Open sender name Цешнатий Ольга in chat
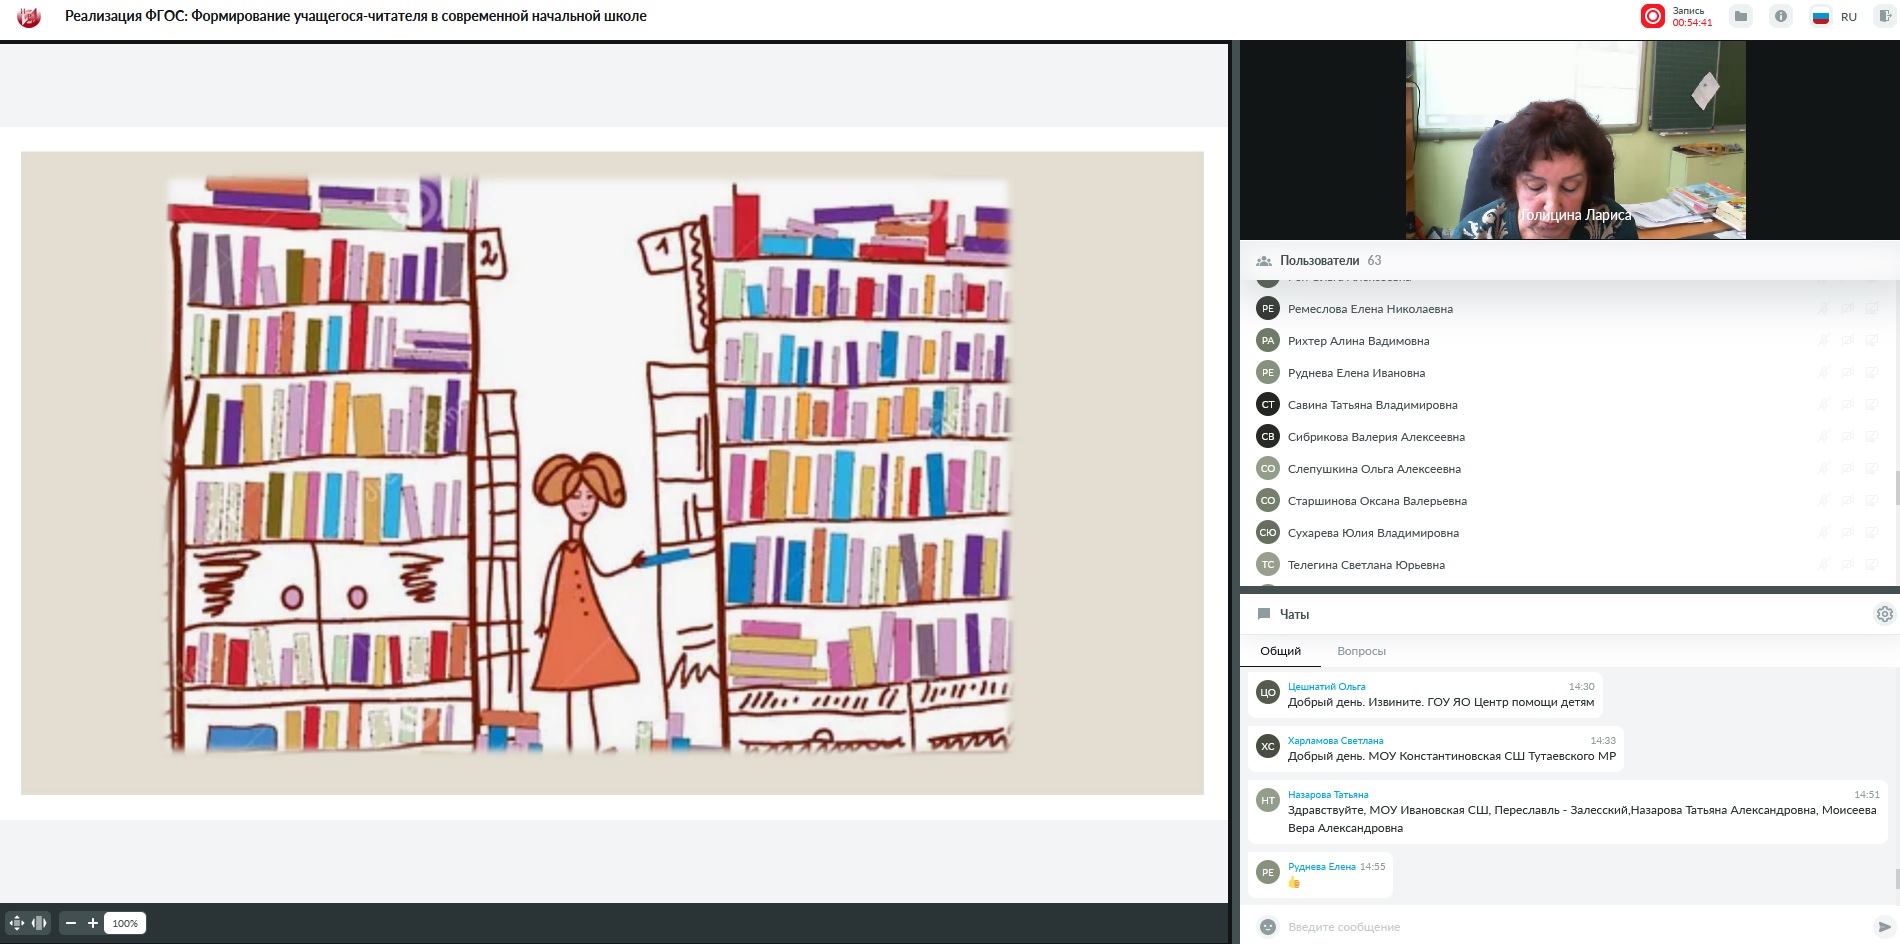The image size is (1900, 944). 1326,687
